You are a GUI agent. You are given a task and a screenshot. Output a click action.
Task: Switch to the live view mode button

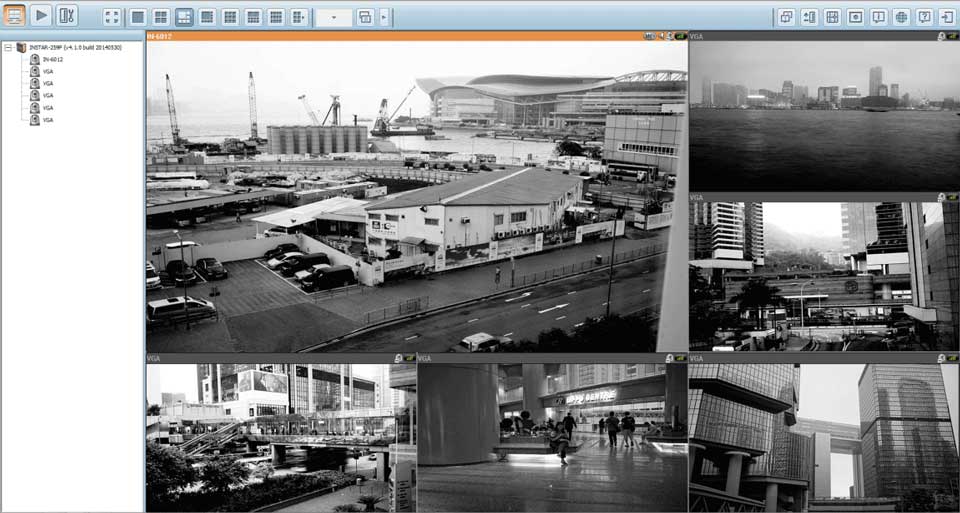click(14, 16)
